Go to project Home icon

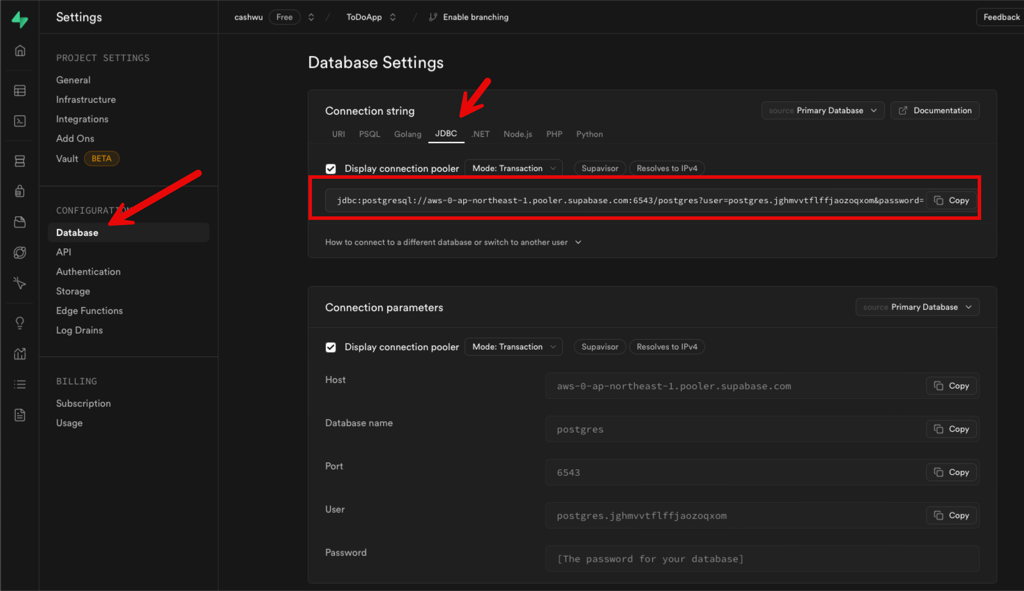(20, 51)
